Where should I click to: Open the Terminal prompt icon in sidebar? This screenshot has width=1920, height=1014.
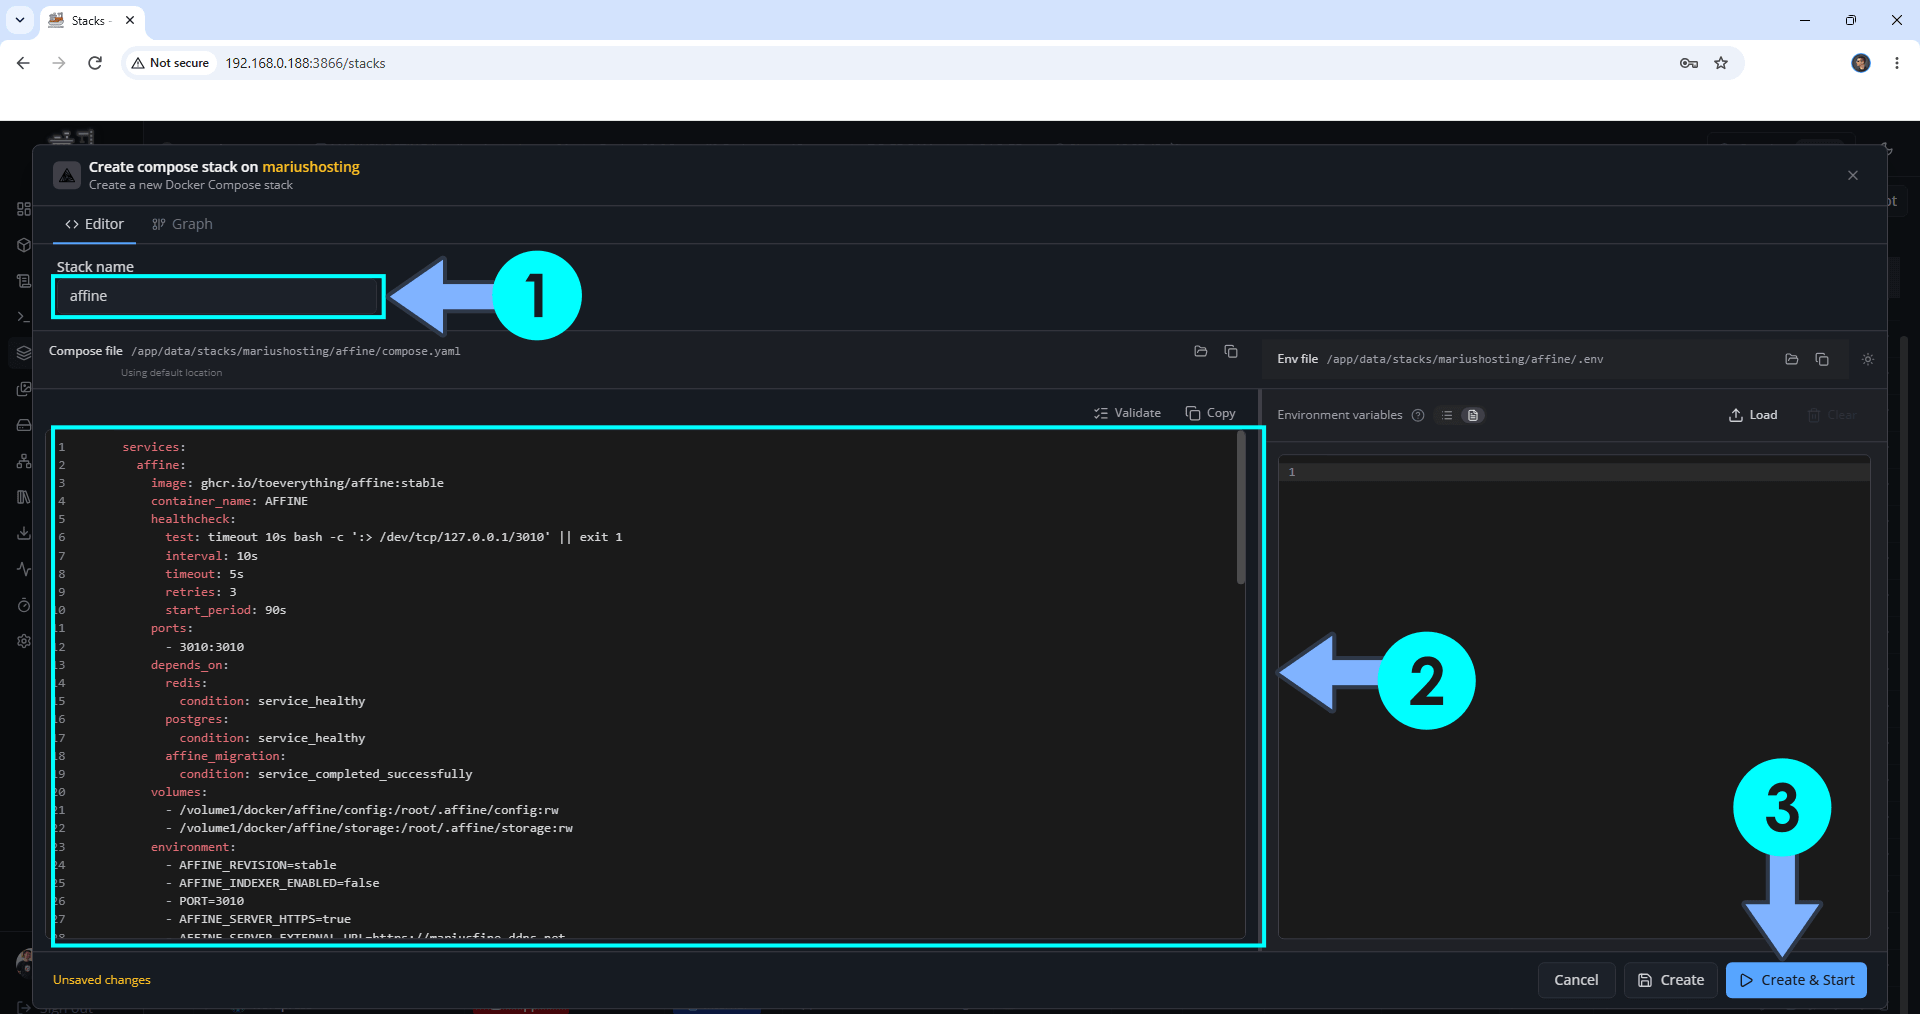pyautogui.click(x=24, y=317)
